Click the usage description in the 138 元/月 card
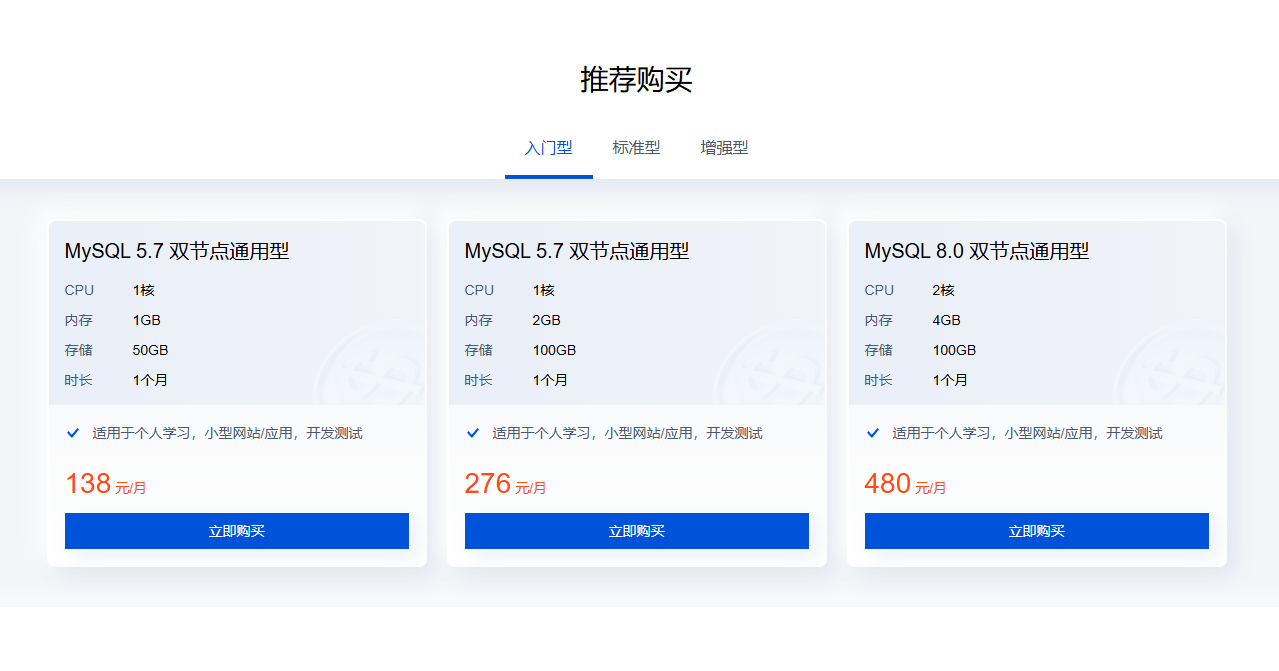 coord(228,433)
